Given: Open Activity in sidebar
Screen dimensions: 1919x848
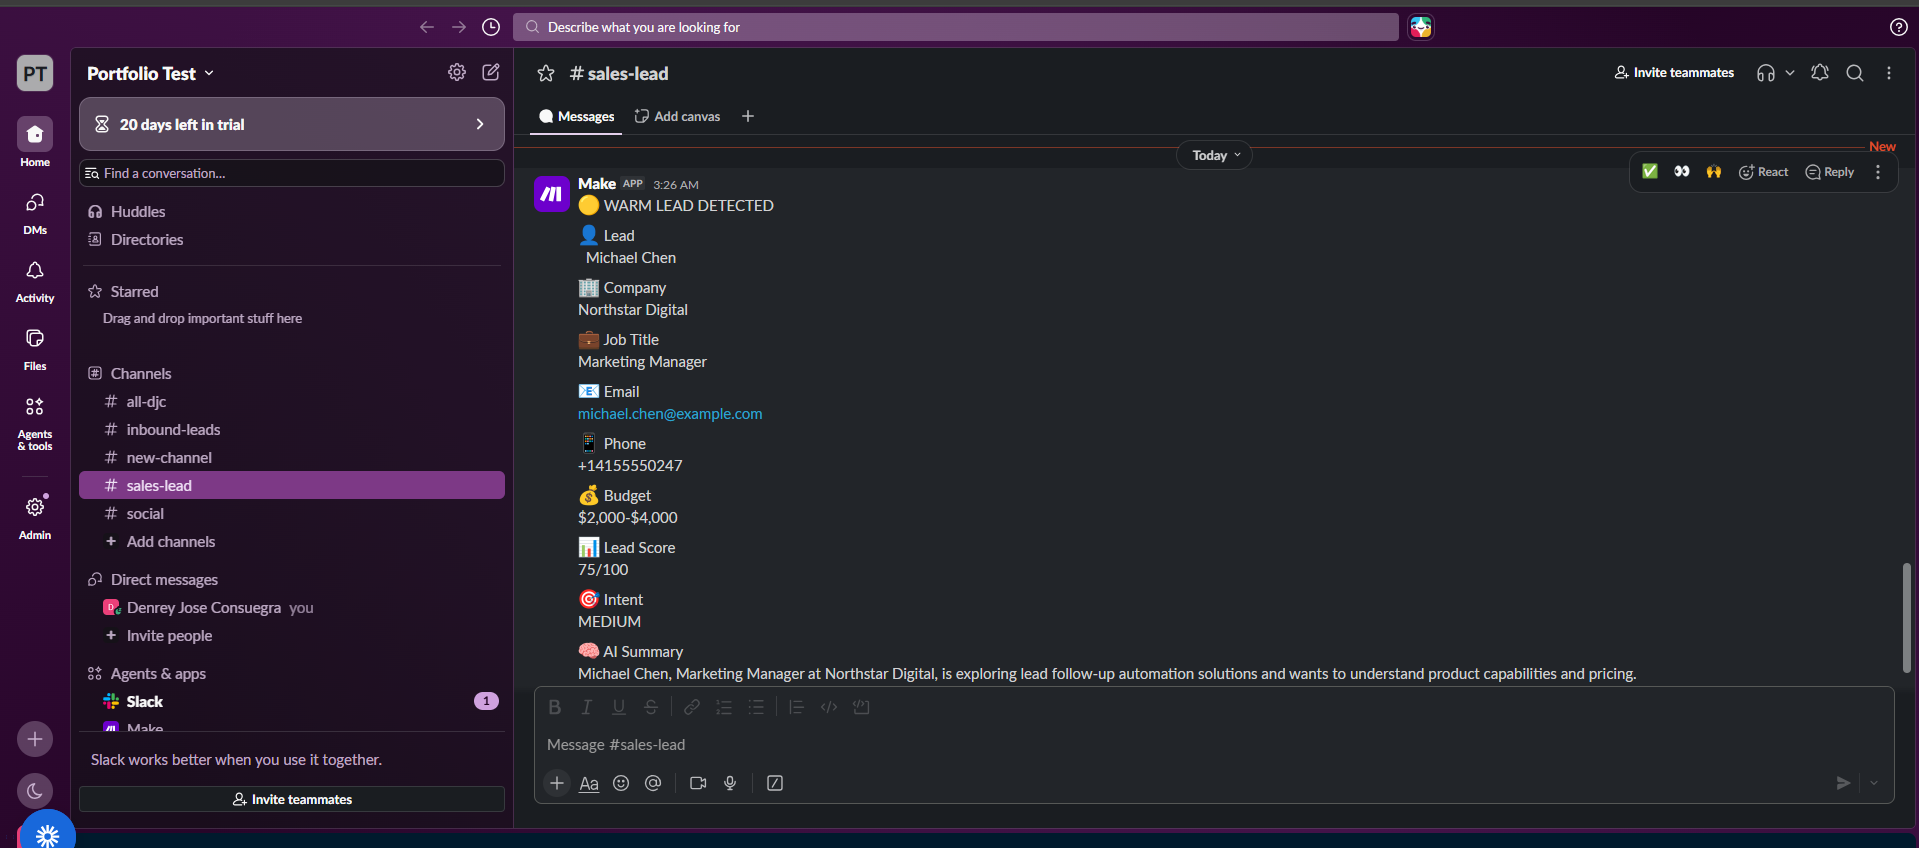Looking at the screenshot, I should tap(35, 281).
